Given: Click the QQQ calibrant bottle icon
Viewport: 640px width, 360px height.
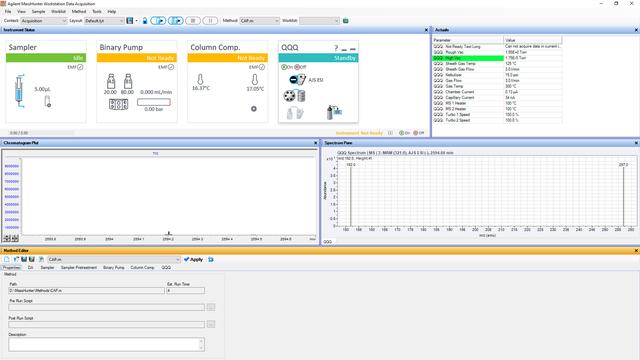Looking at the screenshot, I should click(294, 113).
